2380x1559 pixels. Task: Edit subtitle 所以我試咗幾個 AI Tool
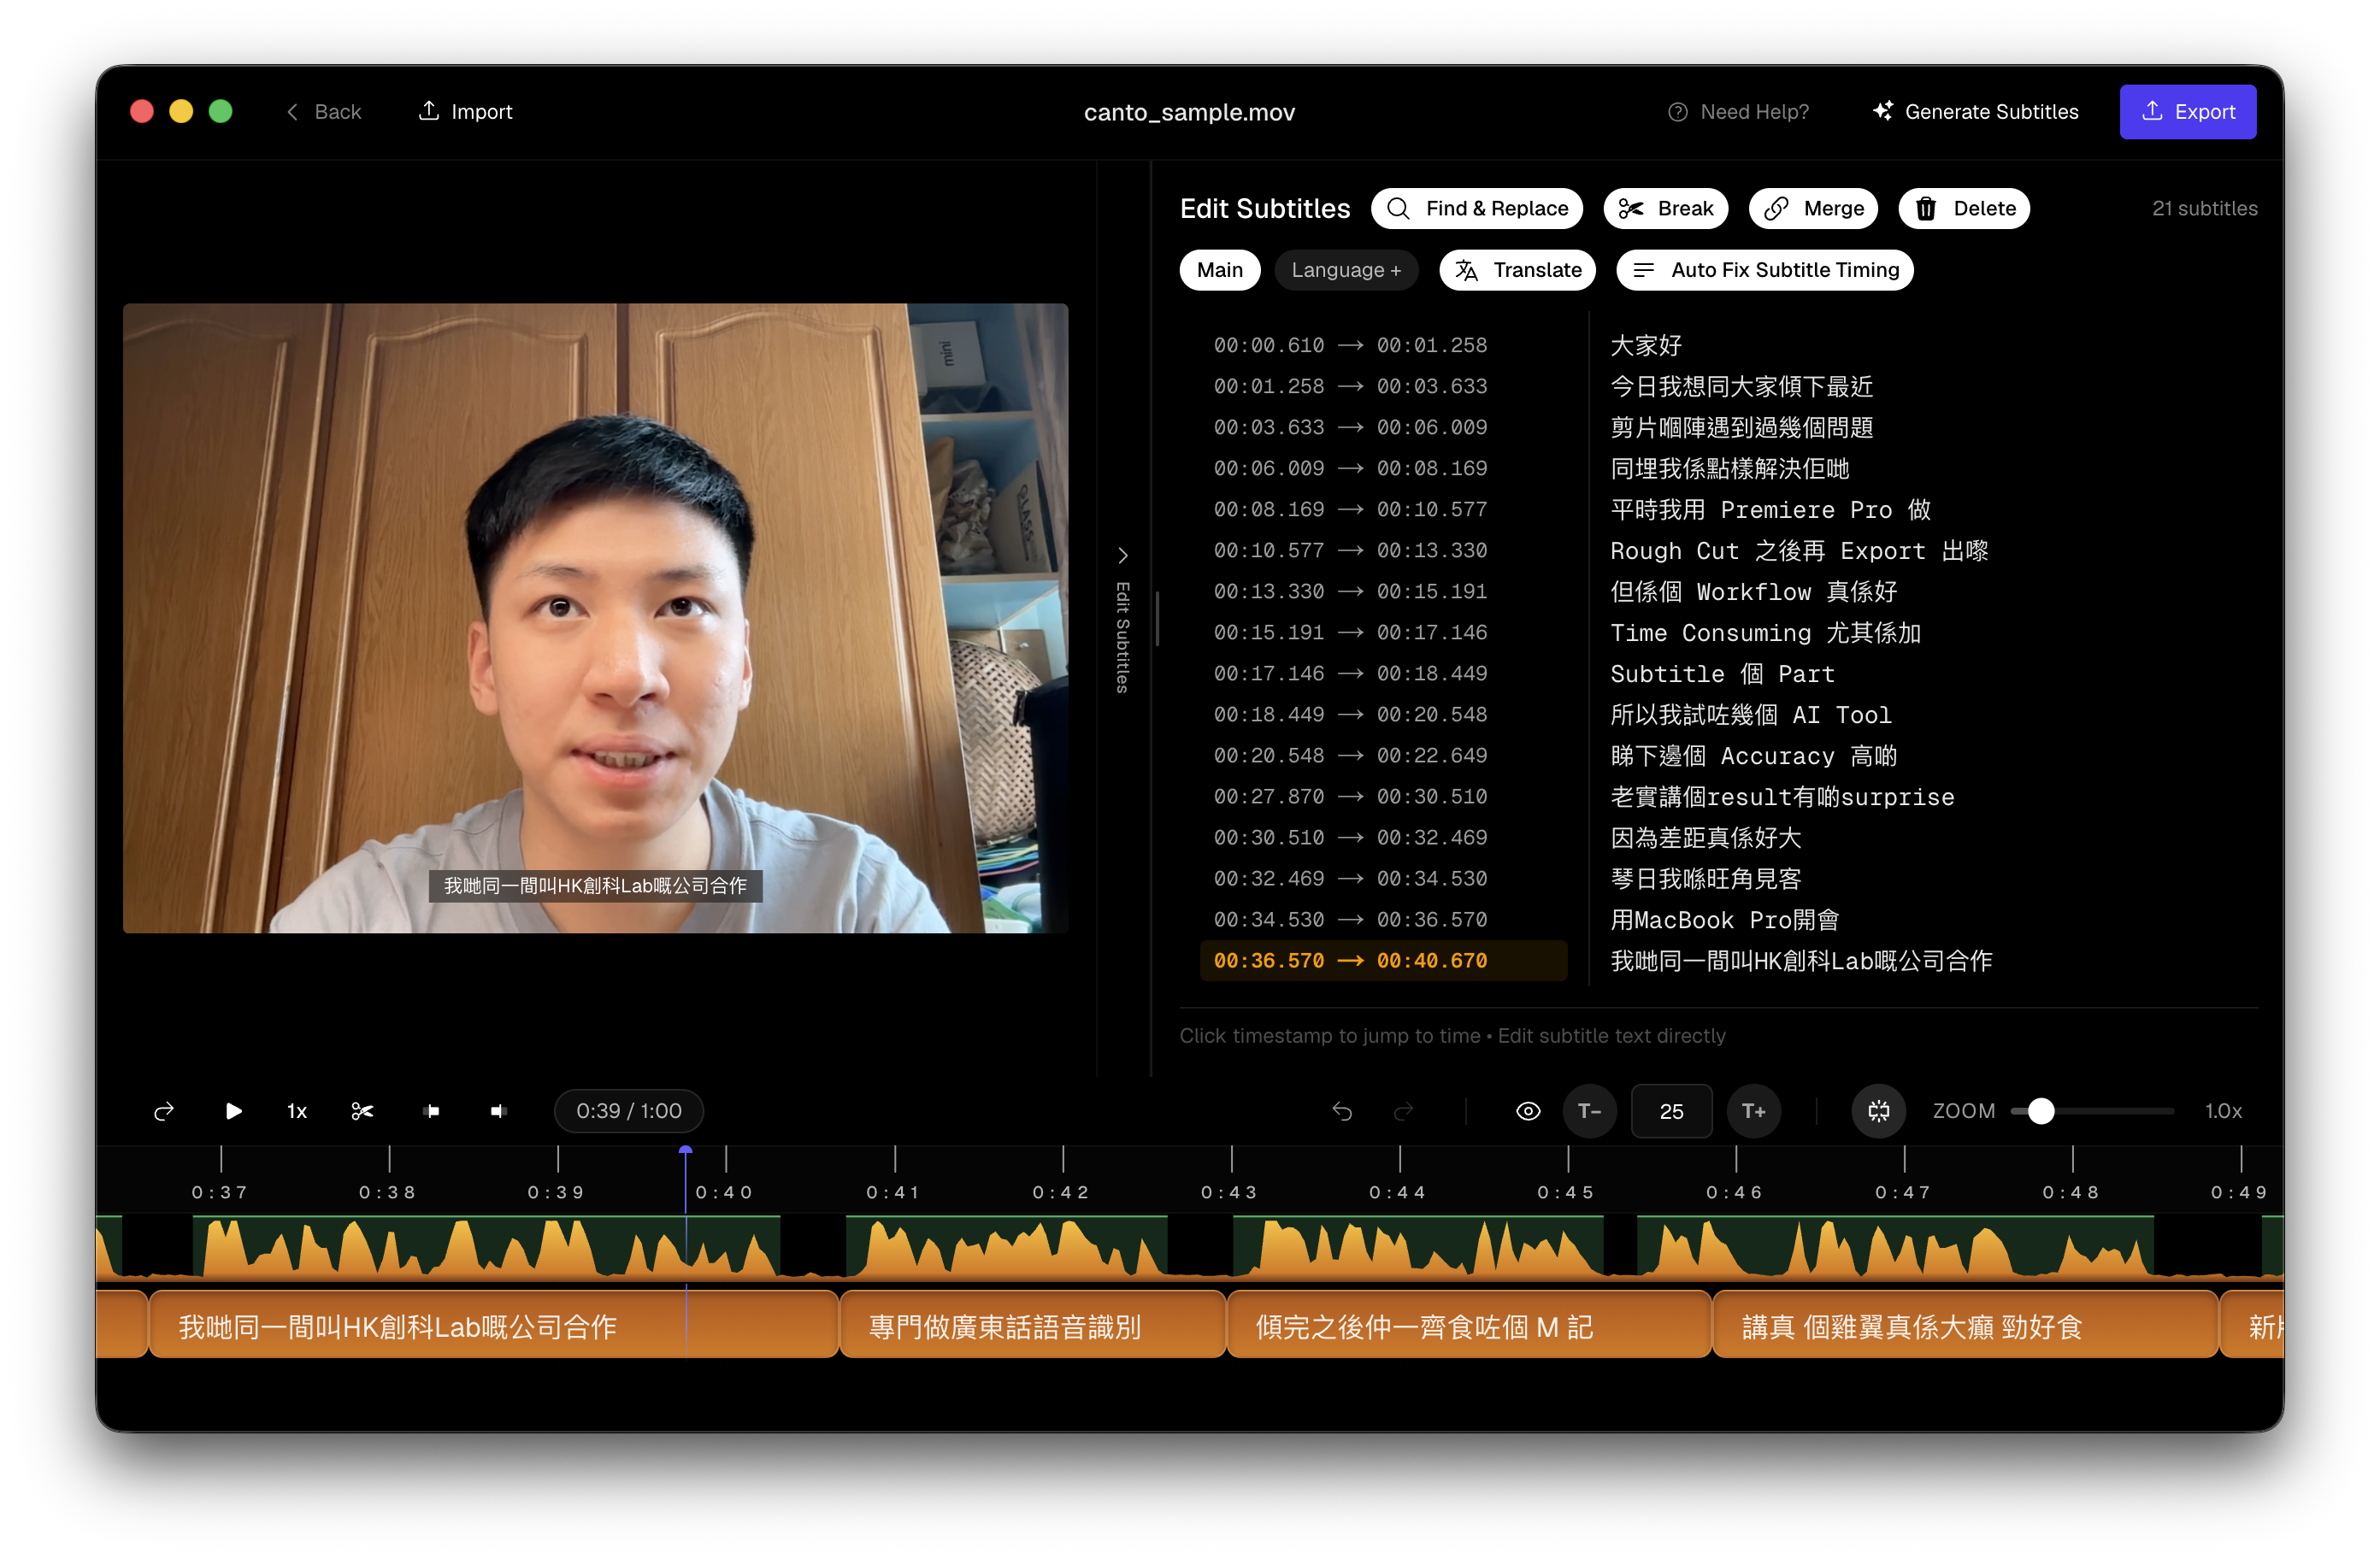(1750, 715)
